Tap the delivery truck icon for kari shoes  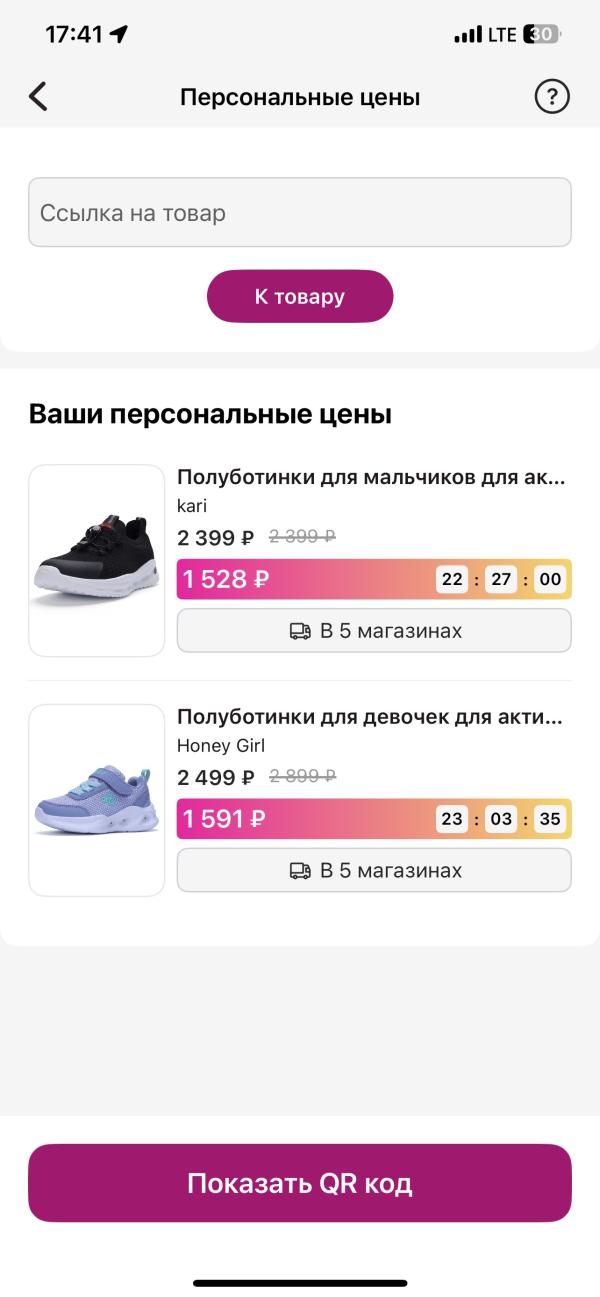coord(300,631)
